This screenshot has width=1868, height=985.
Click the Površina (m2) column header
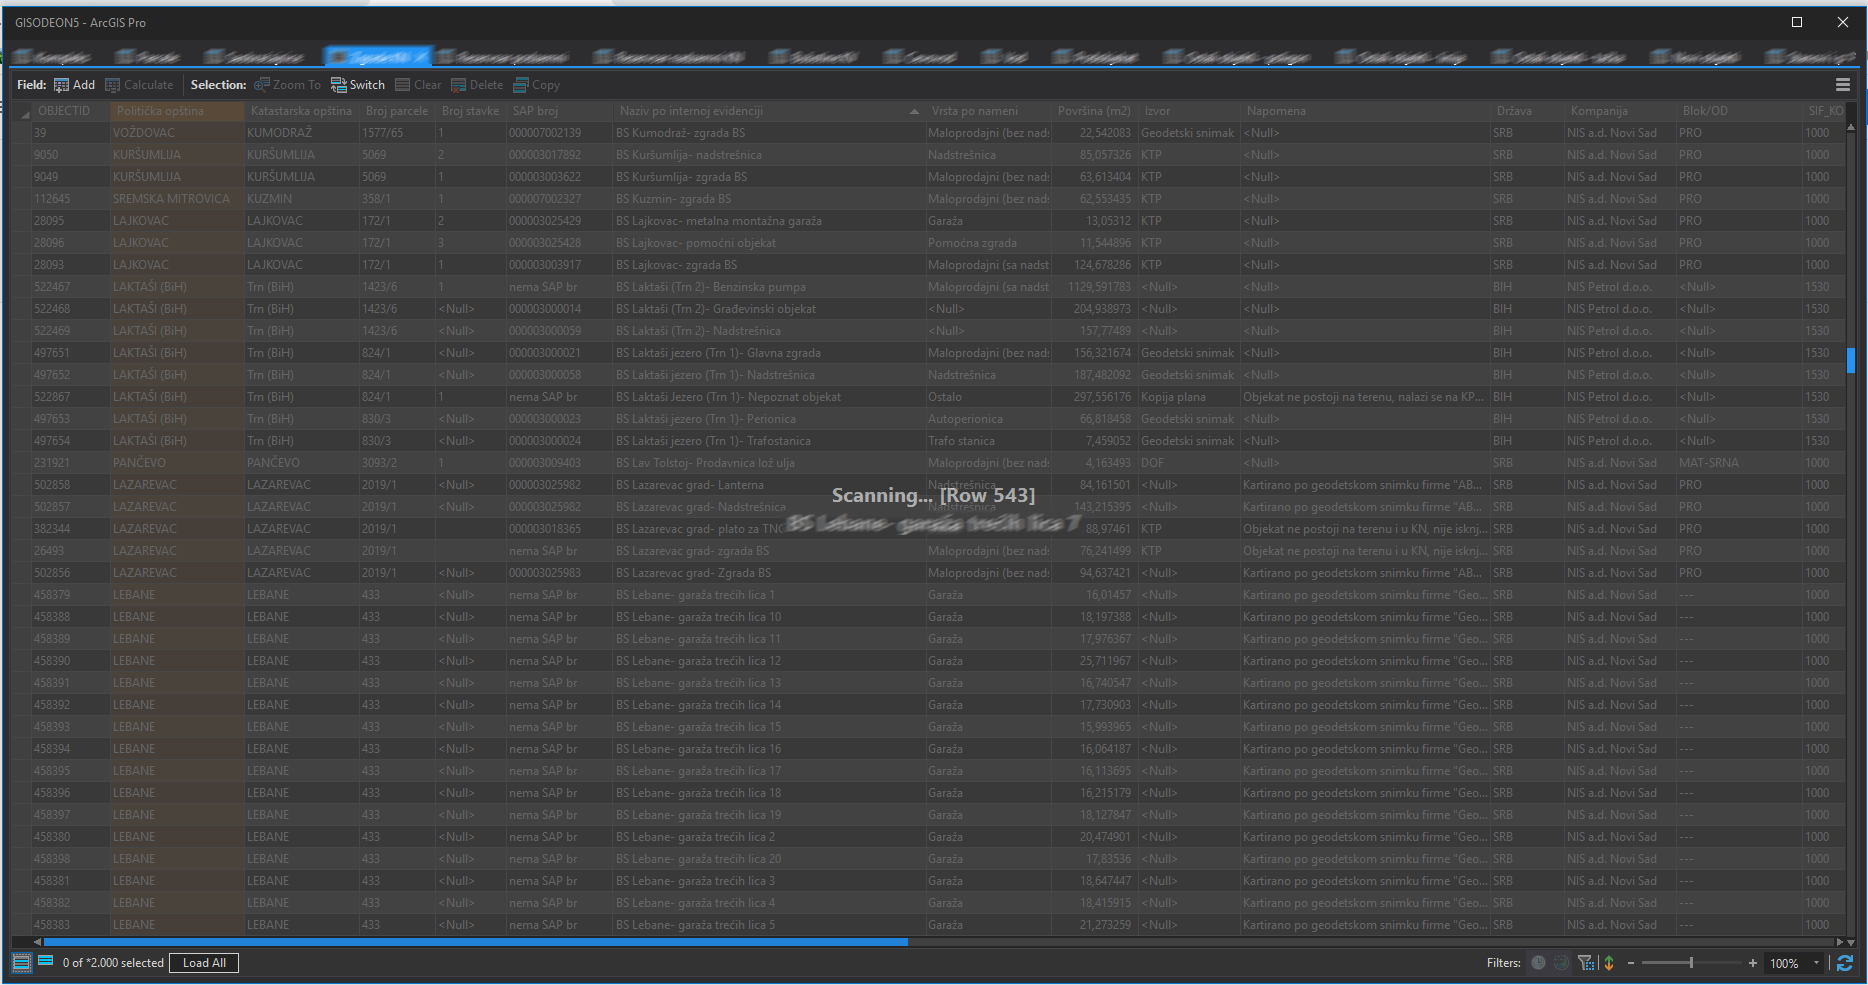tap(1094, 111)
